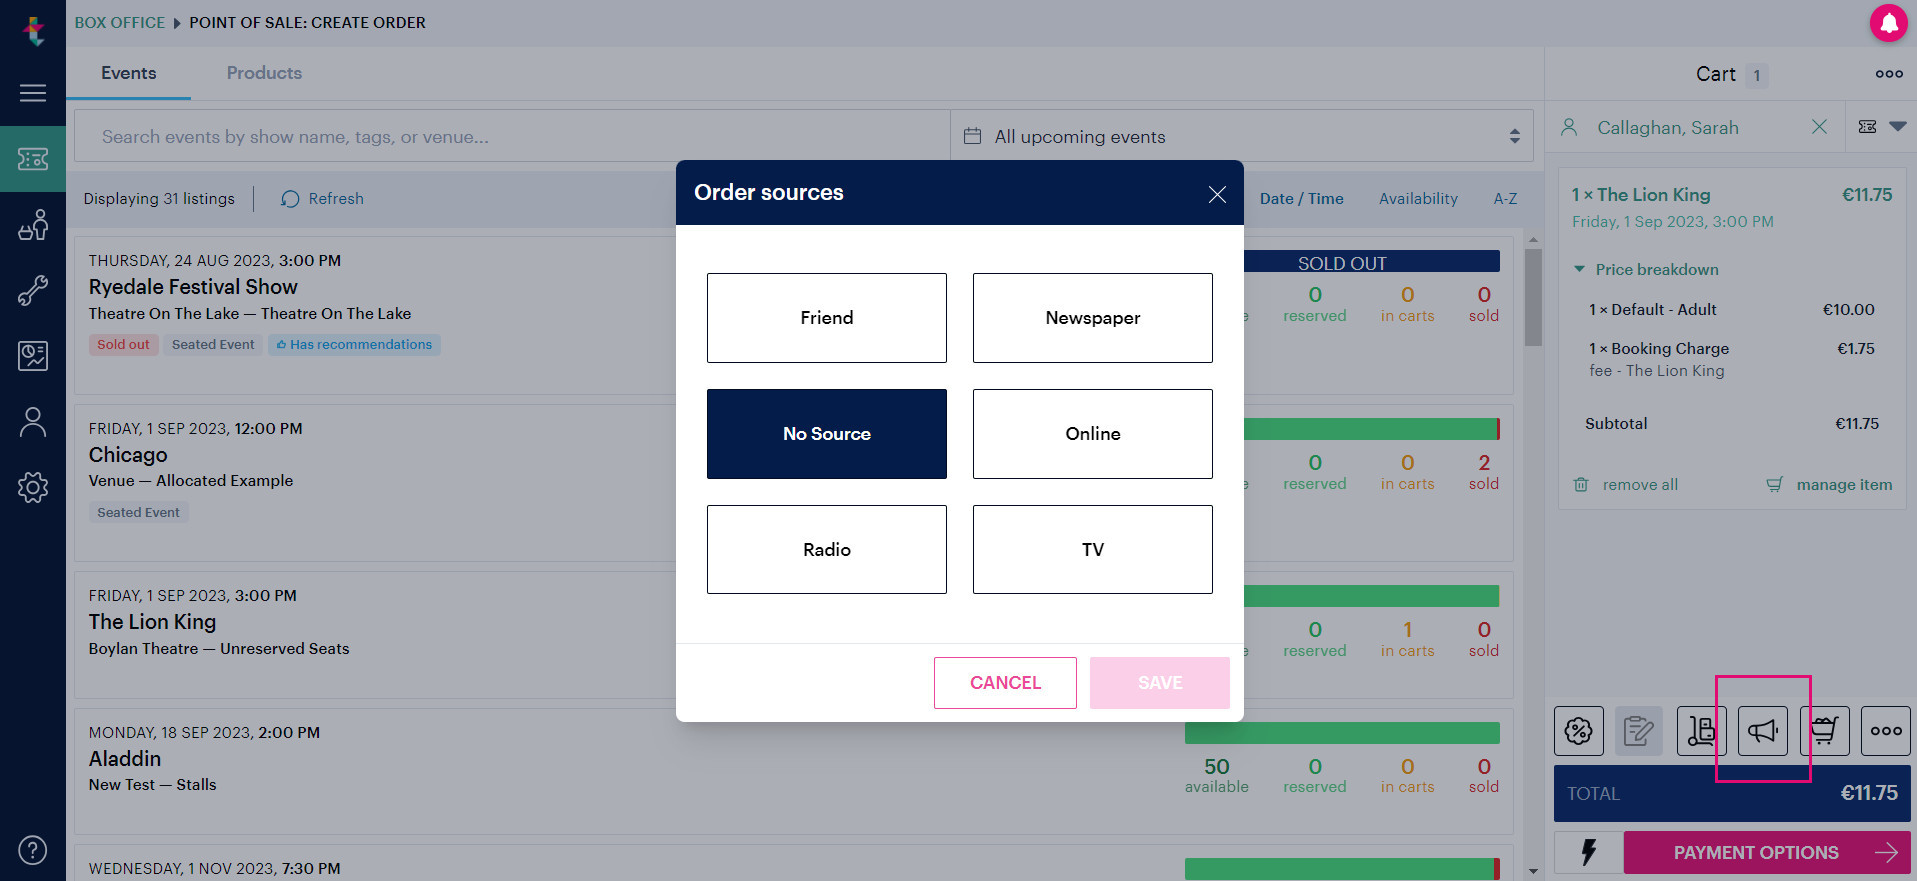Open the help question mark icon
Viewport: 1917px width, 881px height.
pyautogui.click(x=33, y=850)
